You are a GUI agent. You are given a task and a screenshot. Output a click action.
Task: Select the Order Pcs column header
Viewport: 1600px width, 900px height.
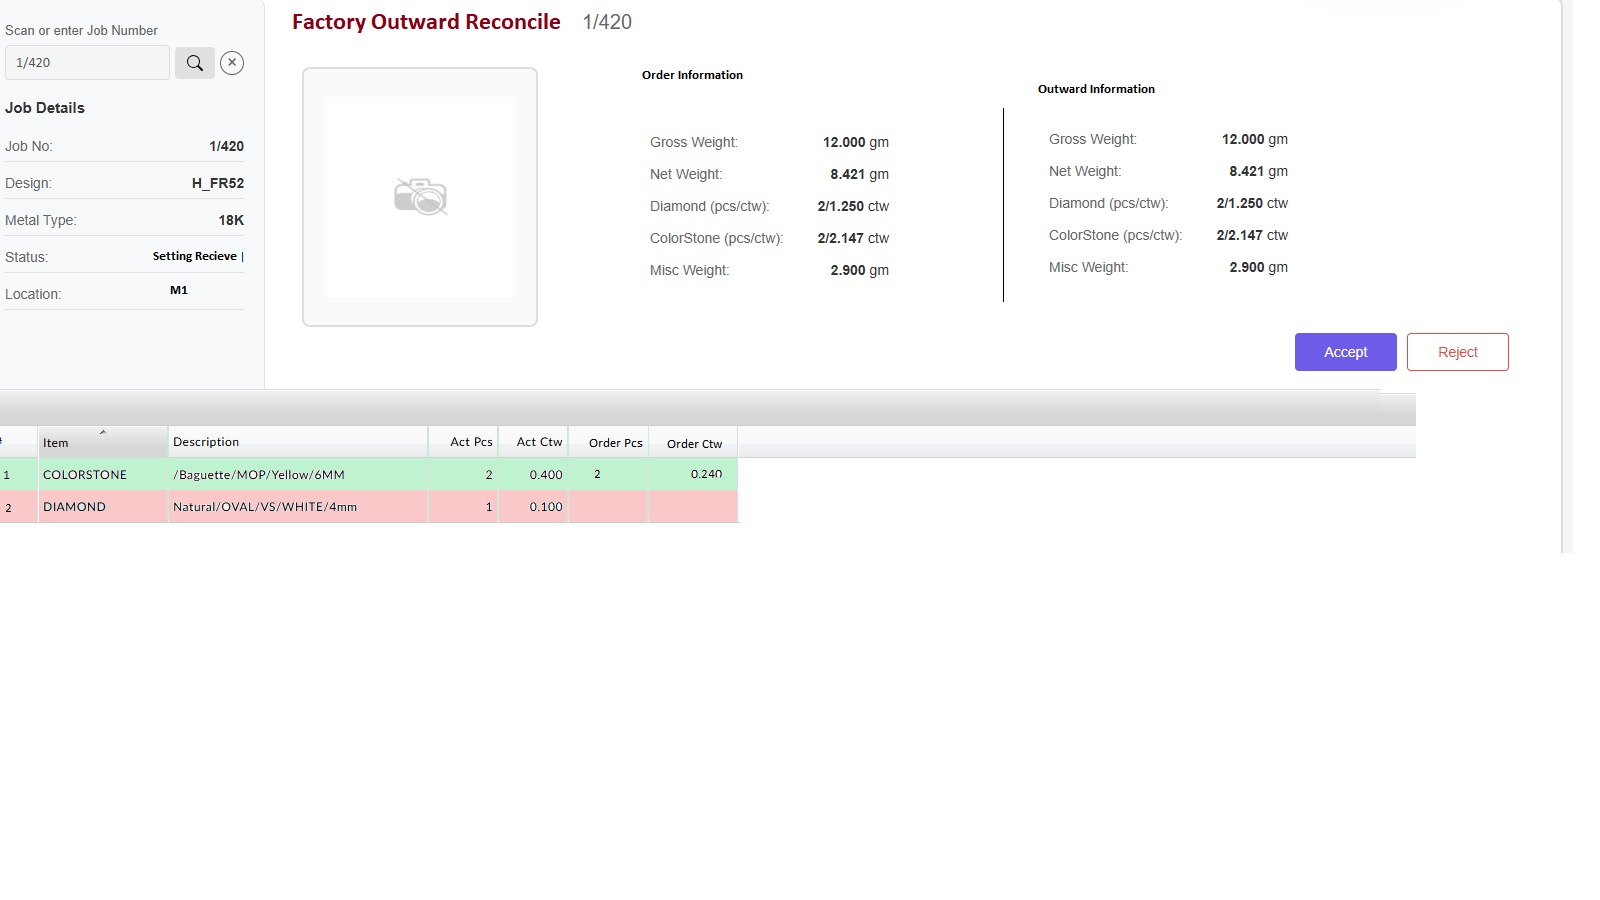point(608,443)
